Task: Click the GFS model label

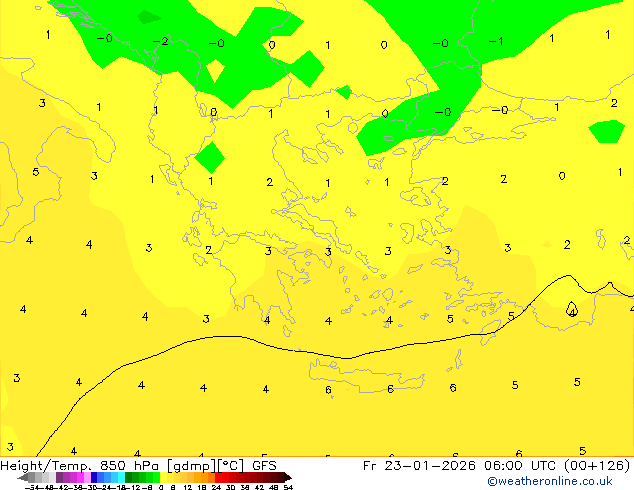Action: tap(264, 465)
